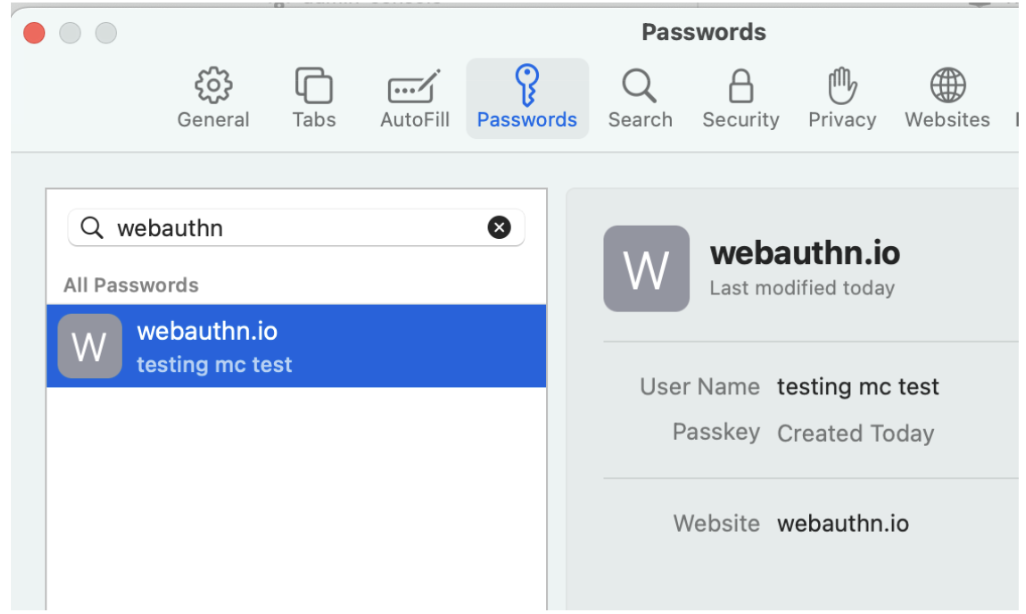The width and height of the screenshot is (1026, 614).
Task: Click the 'Passwords' window title
Action: (x=703, y=32)
